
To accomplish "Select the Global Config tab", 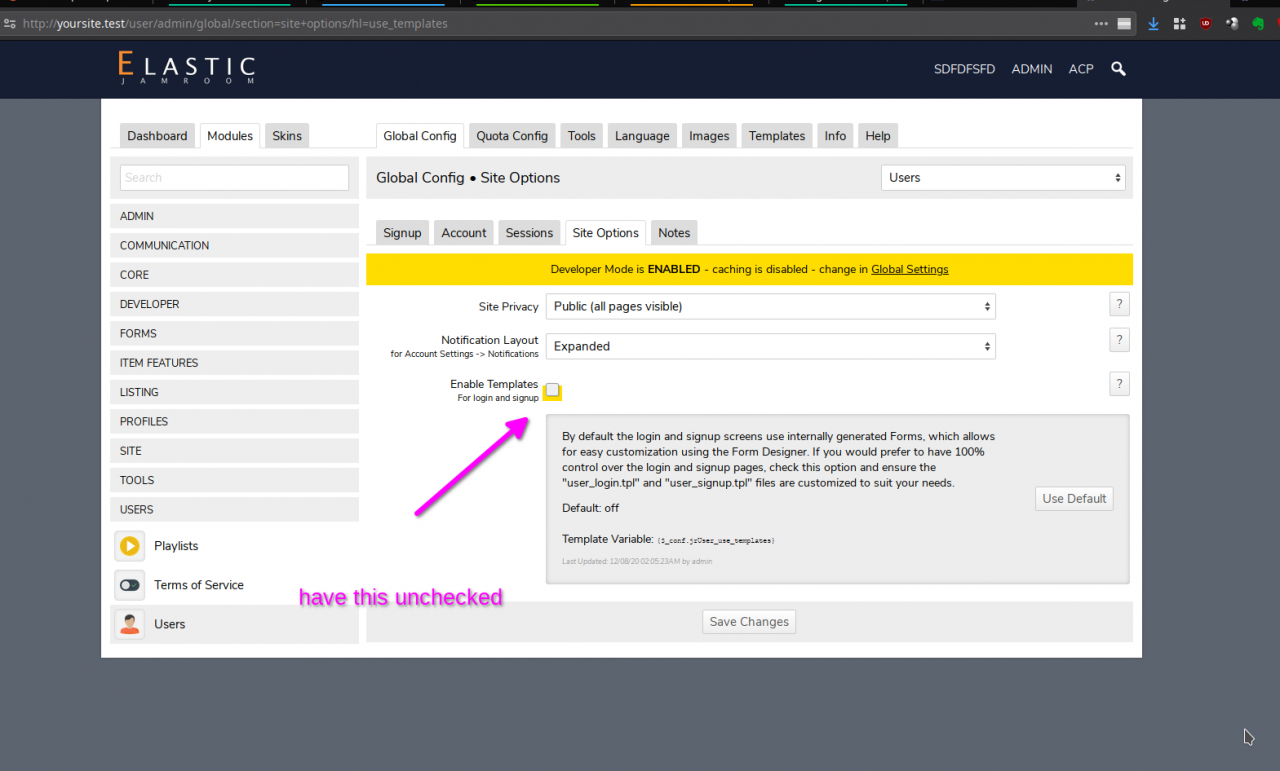I will click(x=420, y=136).
